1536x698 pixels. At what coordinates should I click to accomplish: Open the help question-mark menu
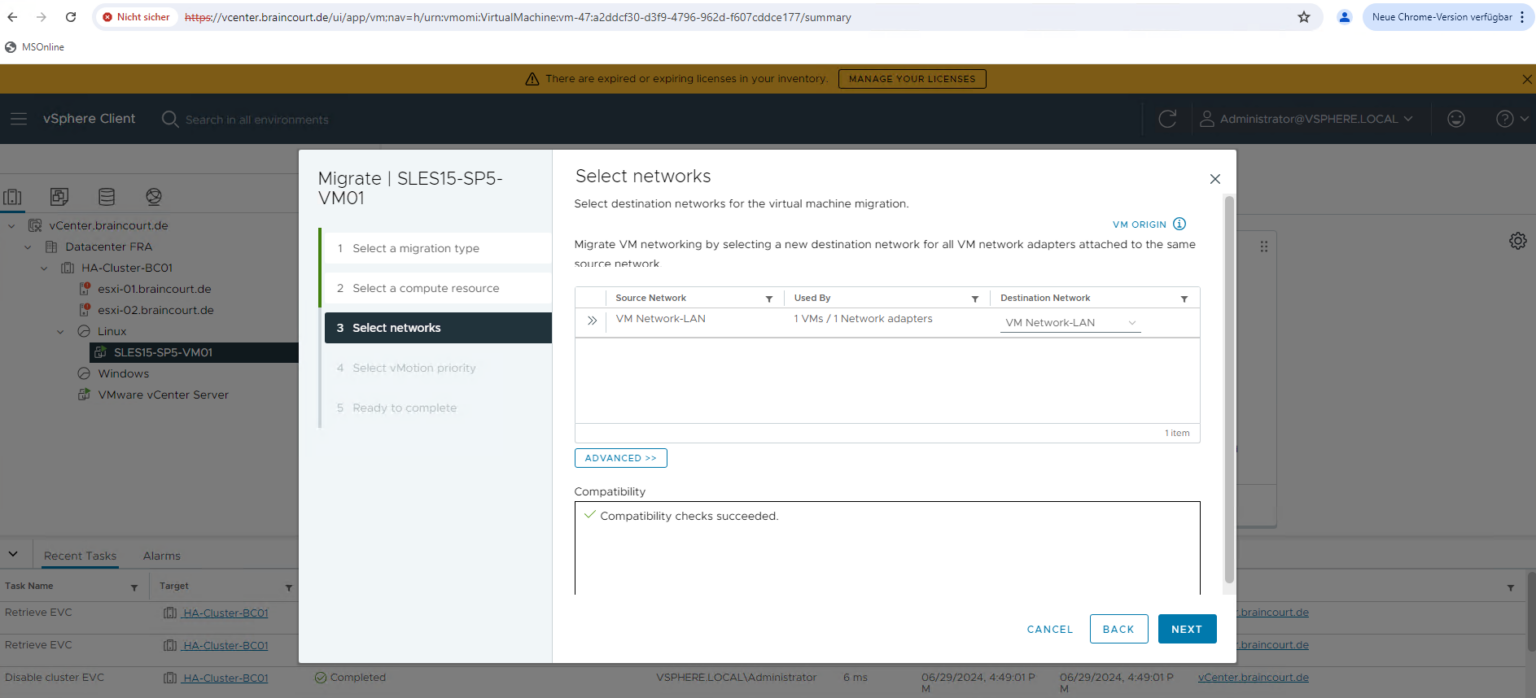pyautogui.click(x=1506, y=118)
